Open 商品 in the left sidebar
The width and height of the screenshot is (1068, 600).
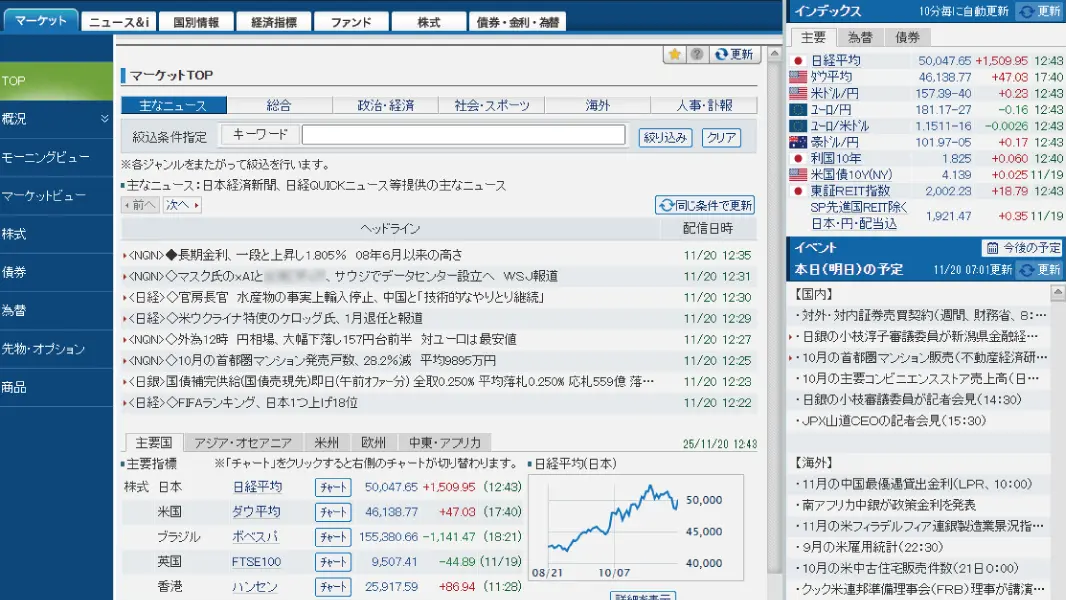(x=56, y=388)
